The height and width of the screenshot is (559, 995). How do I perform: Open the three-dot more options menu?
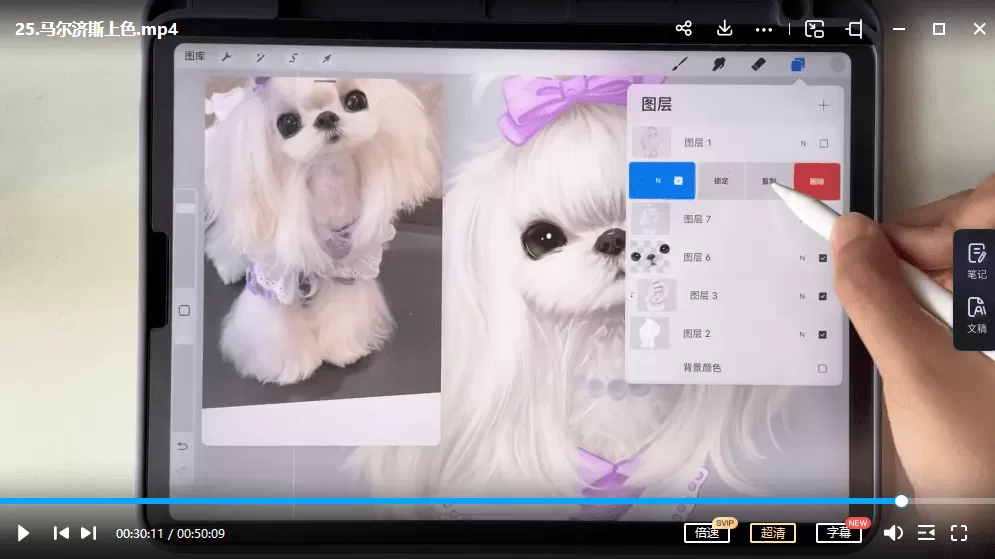[x=764, y=29]
